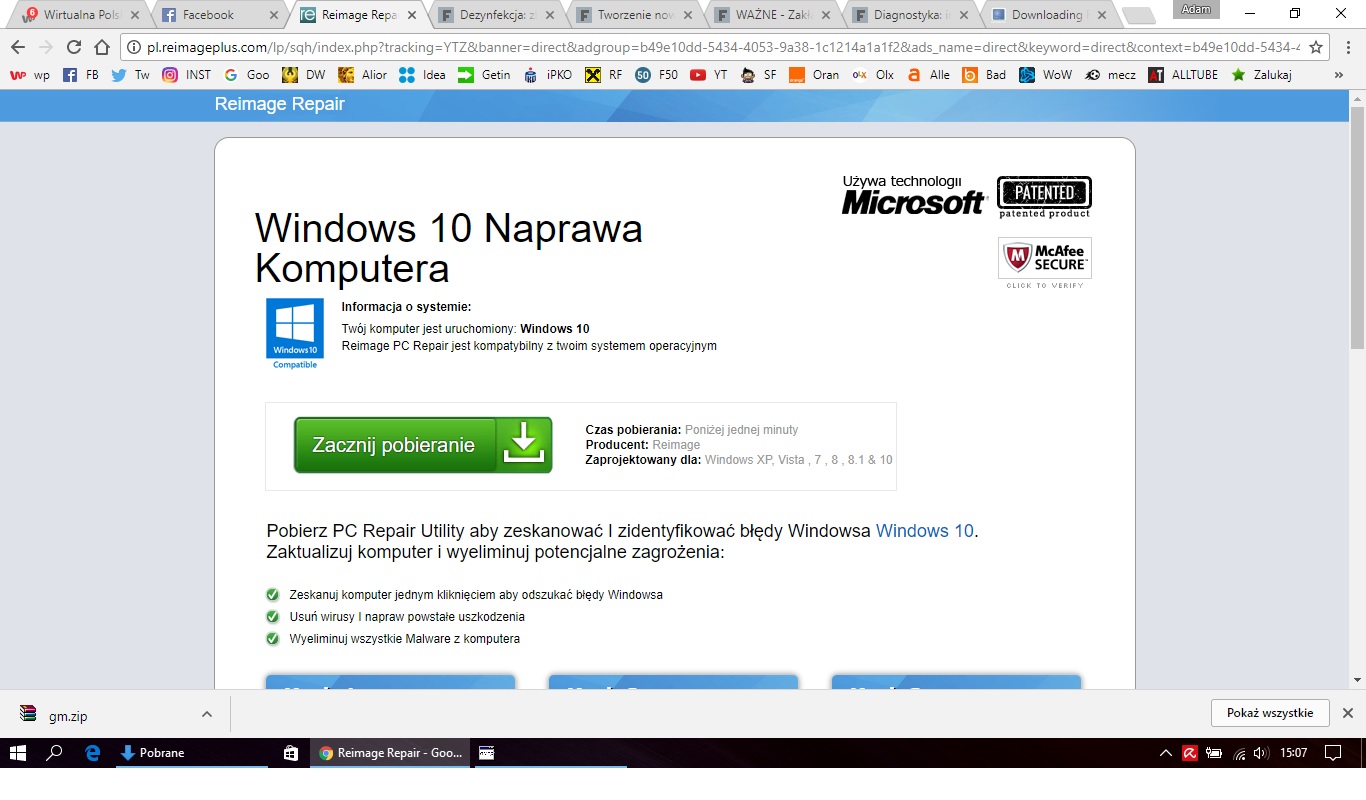The image size is (1366, 800).
Task: Switch to Wirtualna Polska tab
Action: tap(80, 15)
